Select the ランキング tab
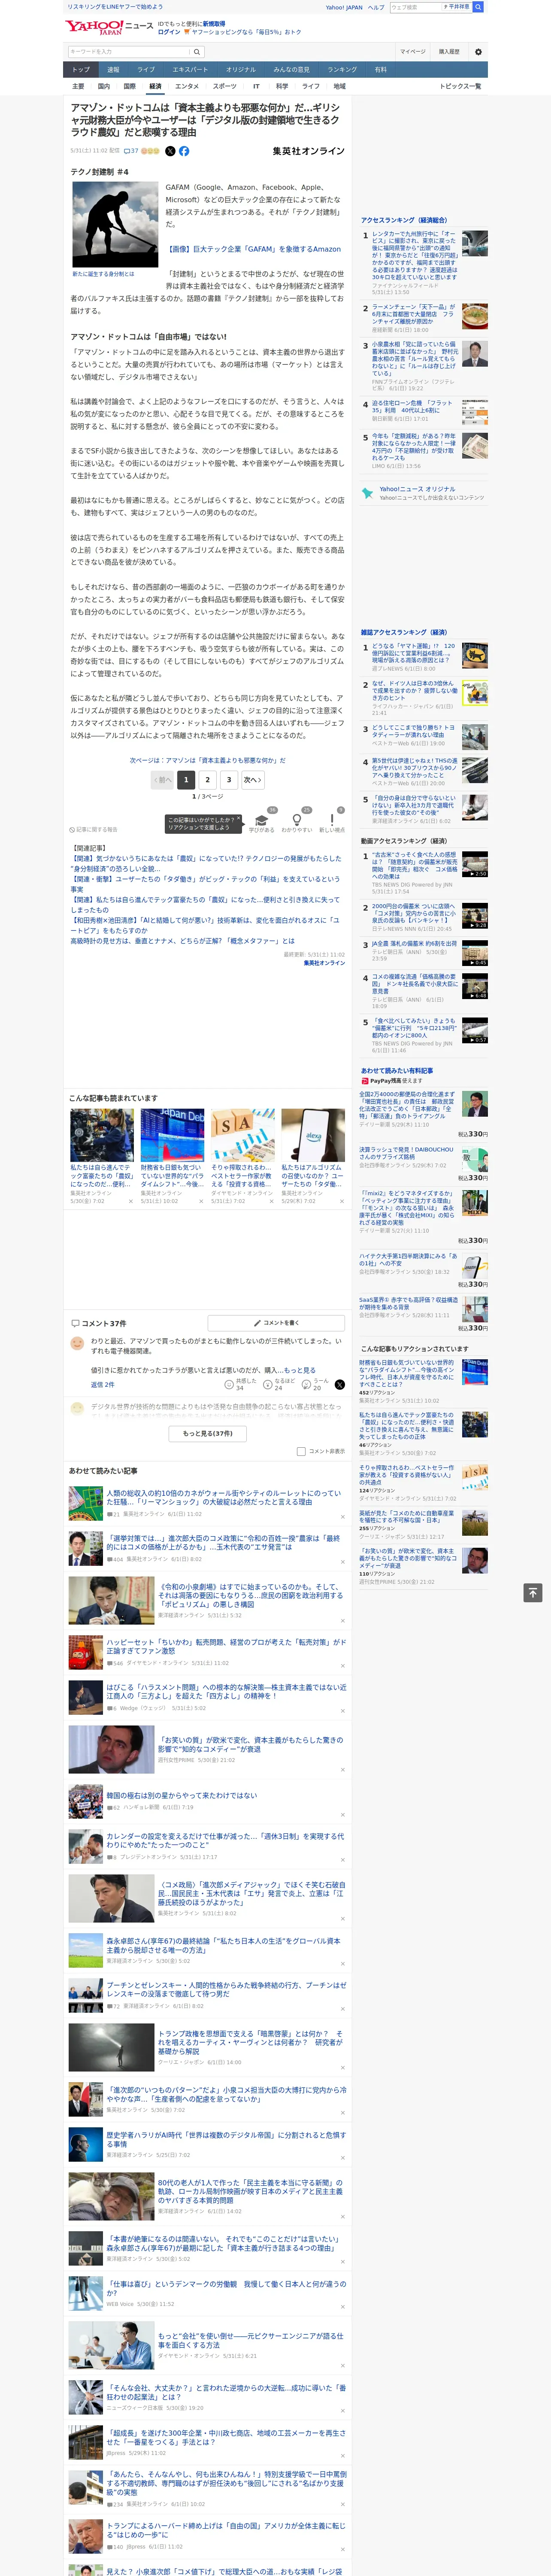 click(x=342, y=69)
